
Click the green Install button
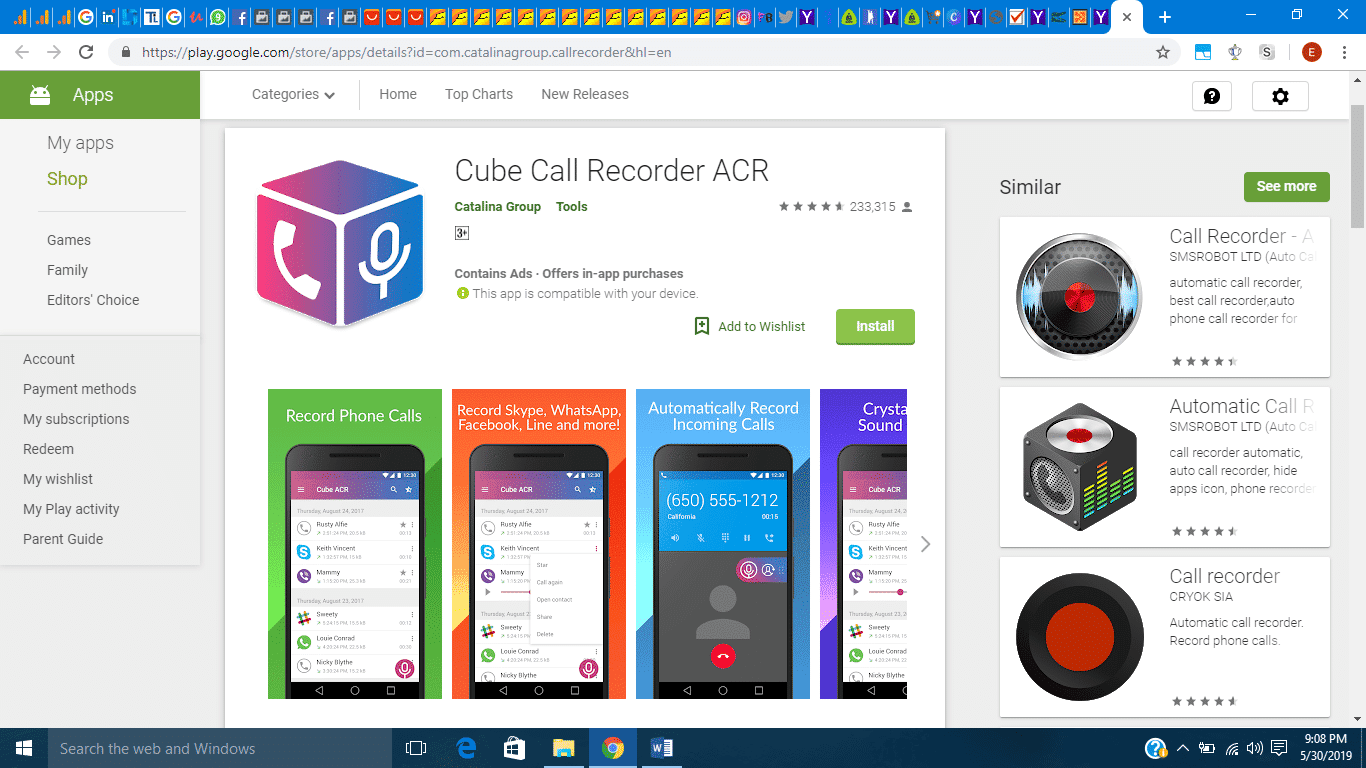click(x=875, y=326)
